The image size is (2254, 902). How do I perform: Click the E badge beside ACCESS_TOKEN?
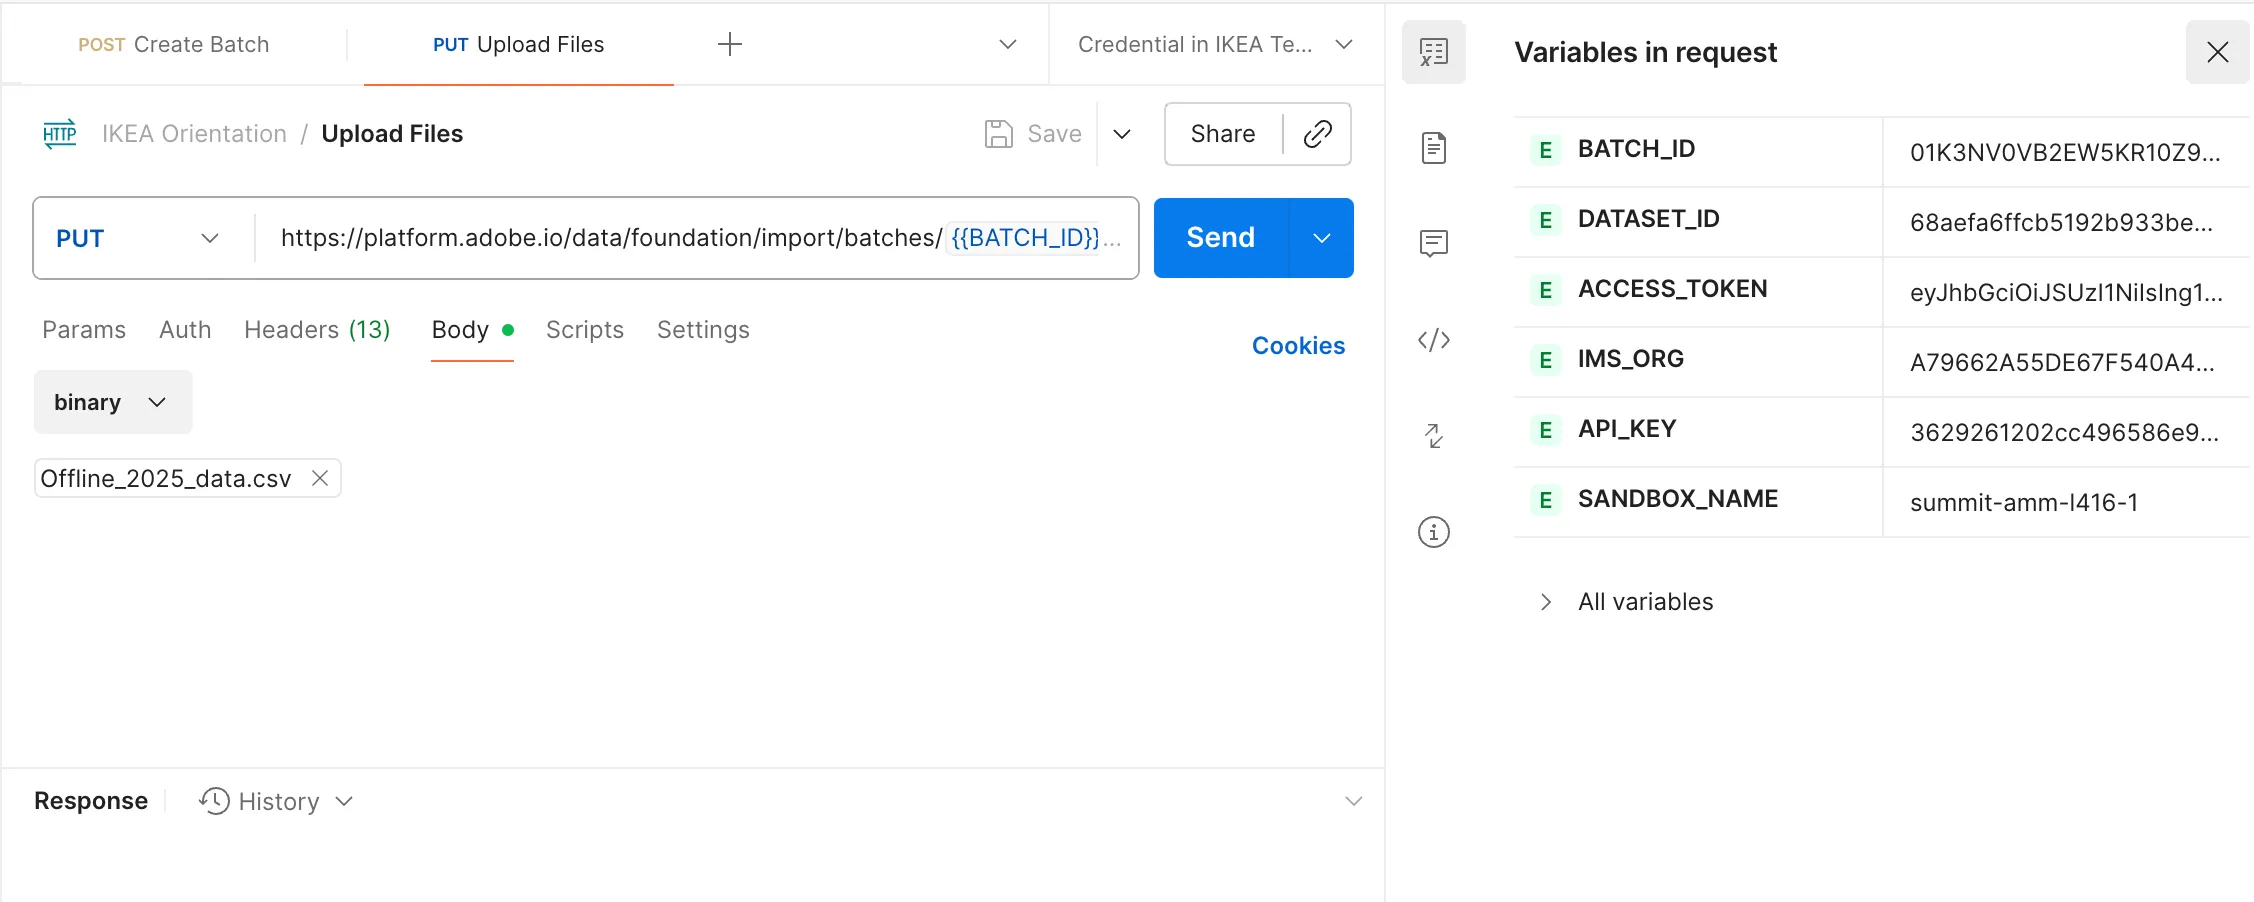[1545, 290]
